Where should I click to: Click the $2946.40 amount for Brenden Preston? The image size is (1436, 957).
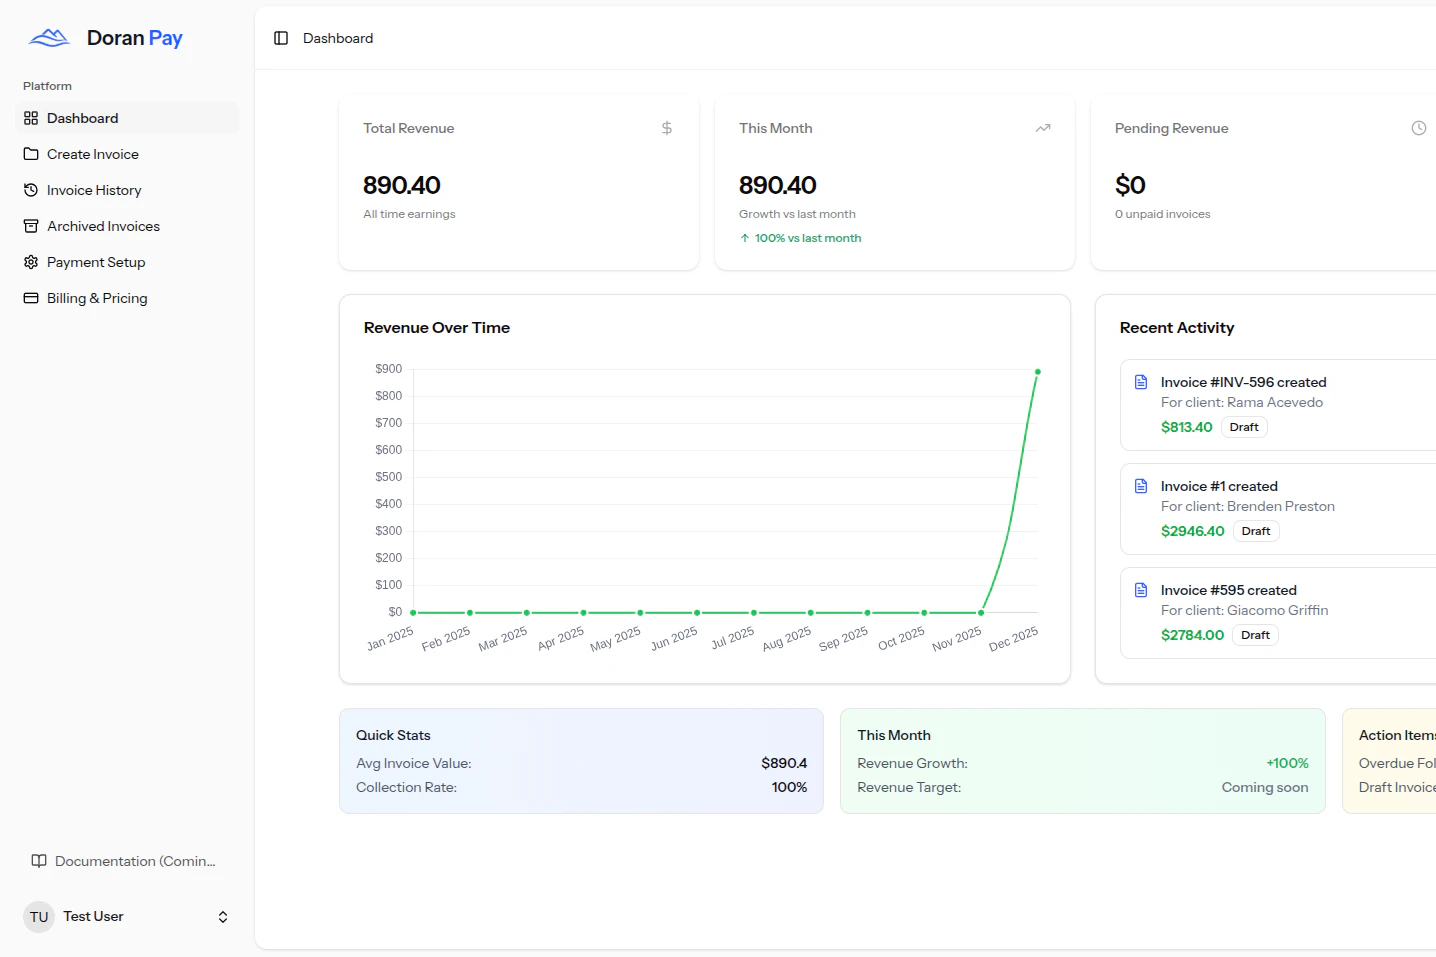coord(1192,530)
